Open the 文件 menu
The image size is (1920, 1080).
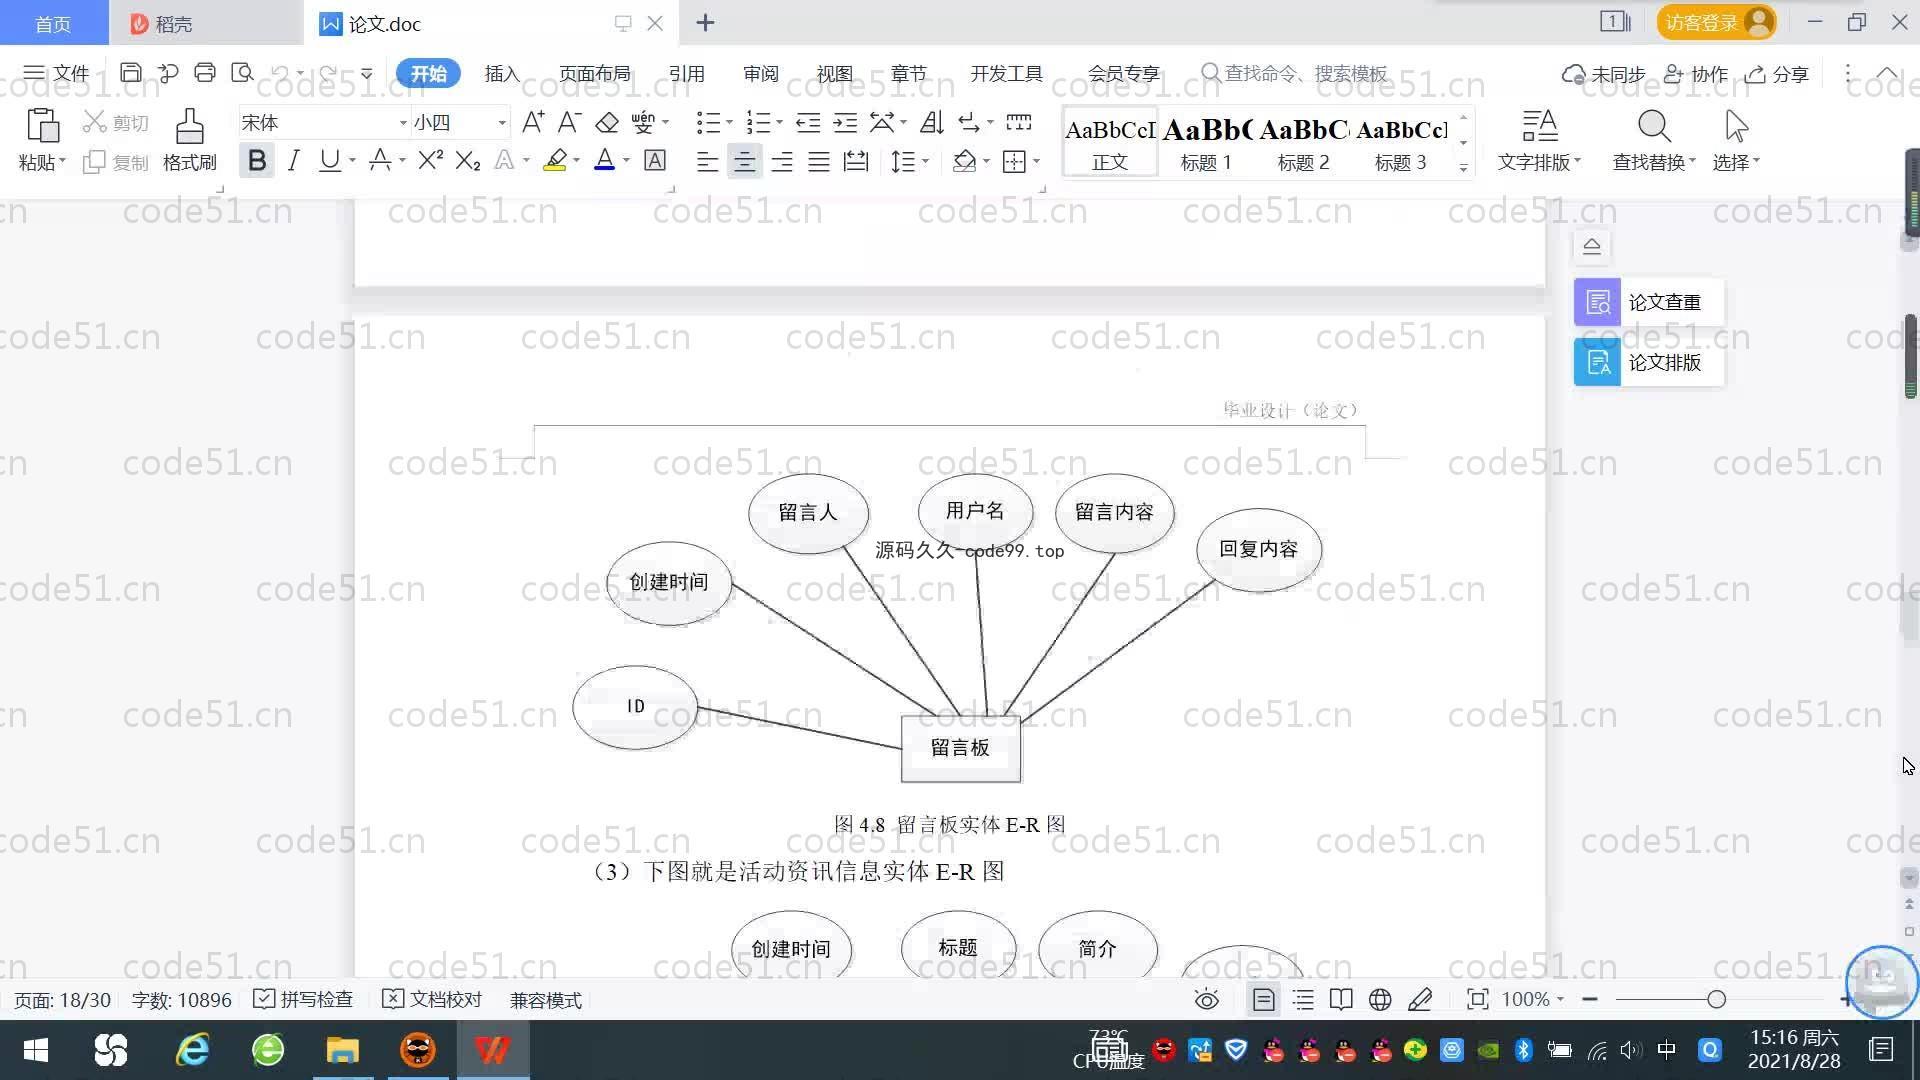click(x=57, y=73)
